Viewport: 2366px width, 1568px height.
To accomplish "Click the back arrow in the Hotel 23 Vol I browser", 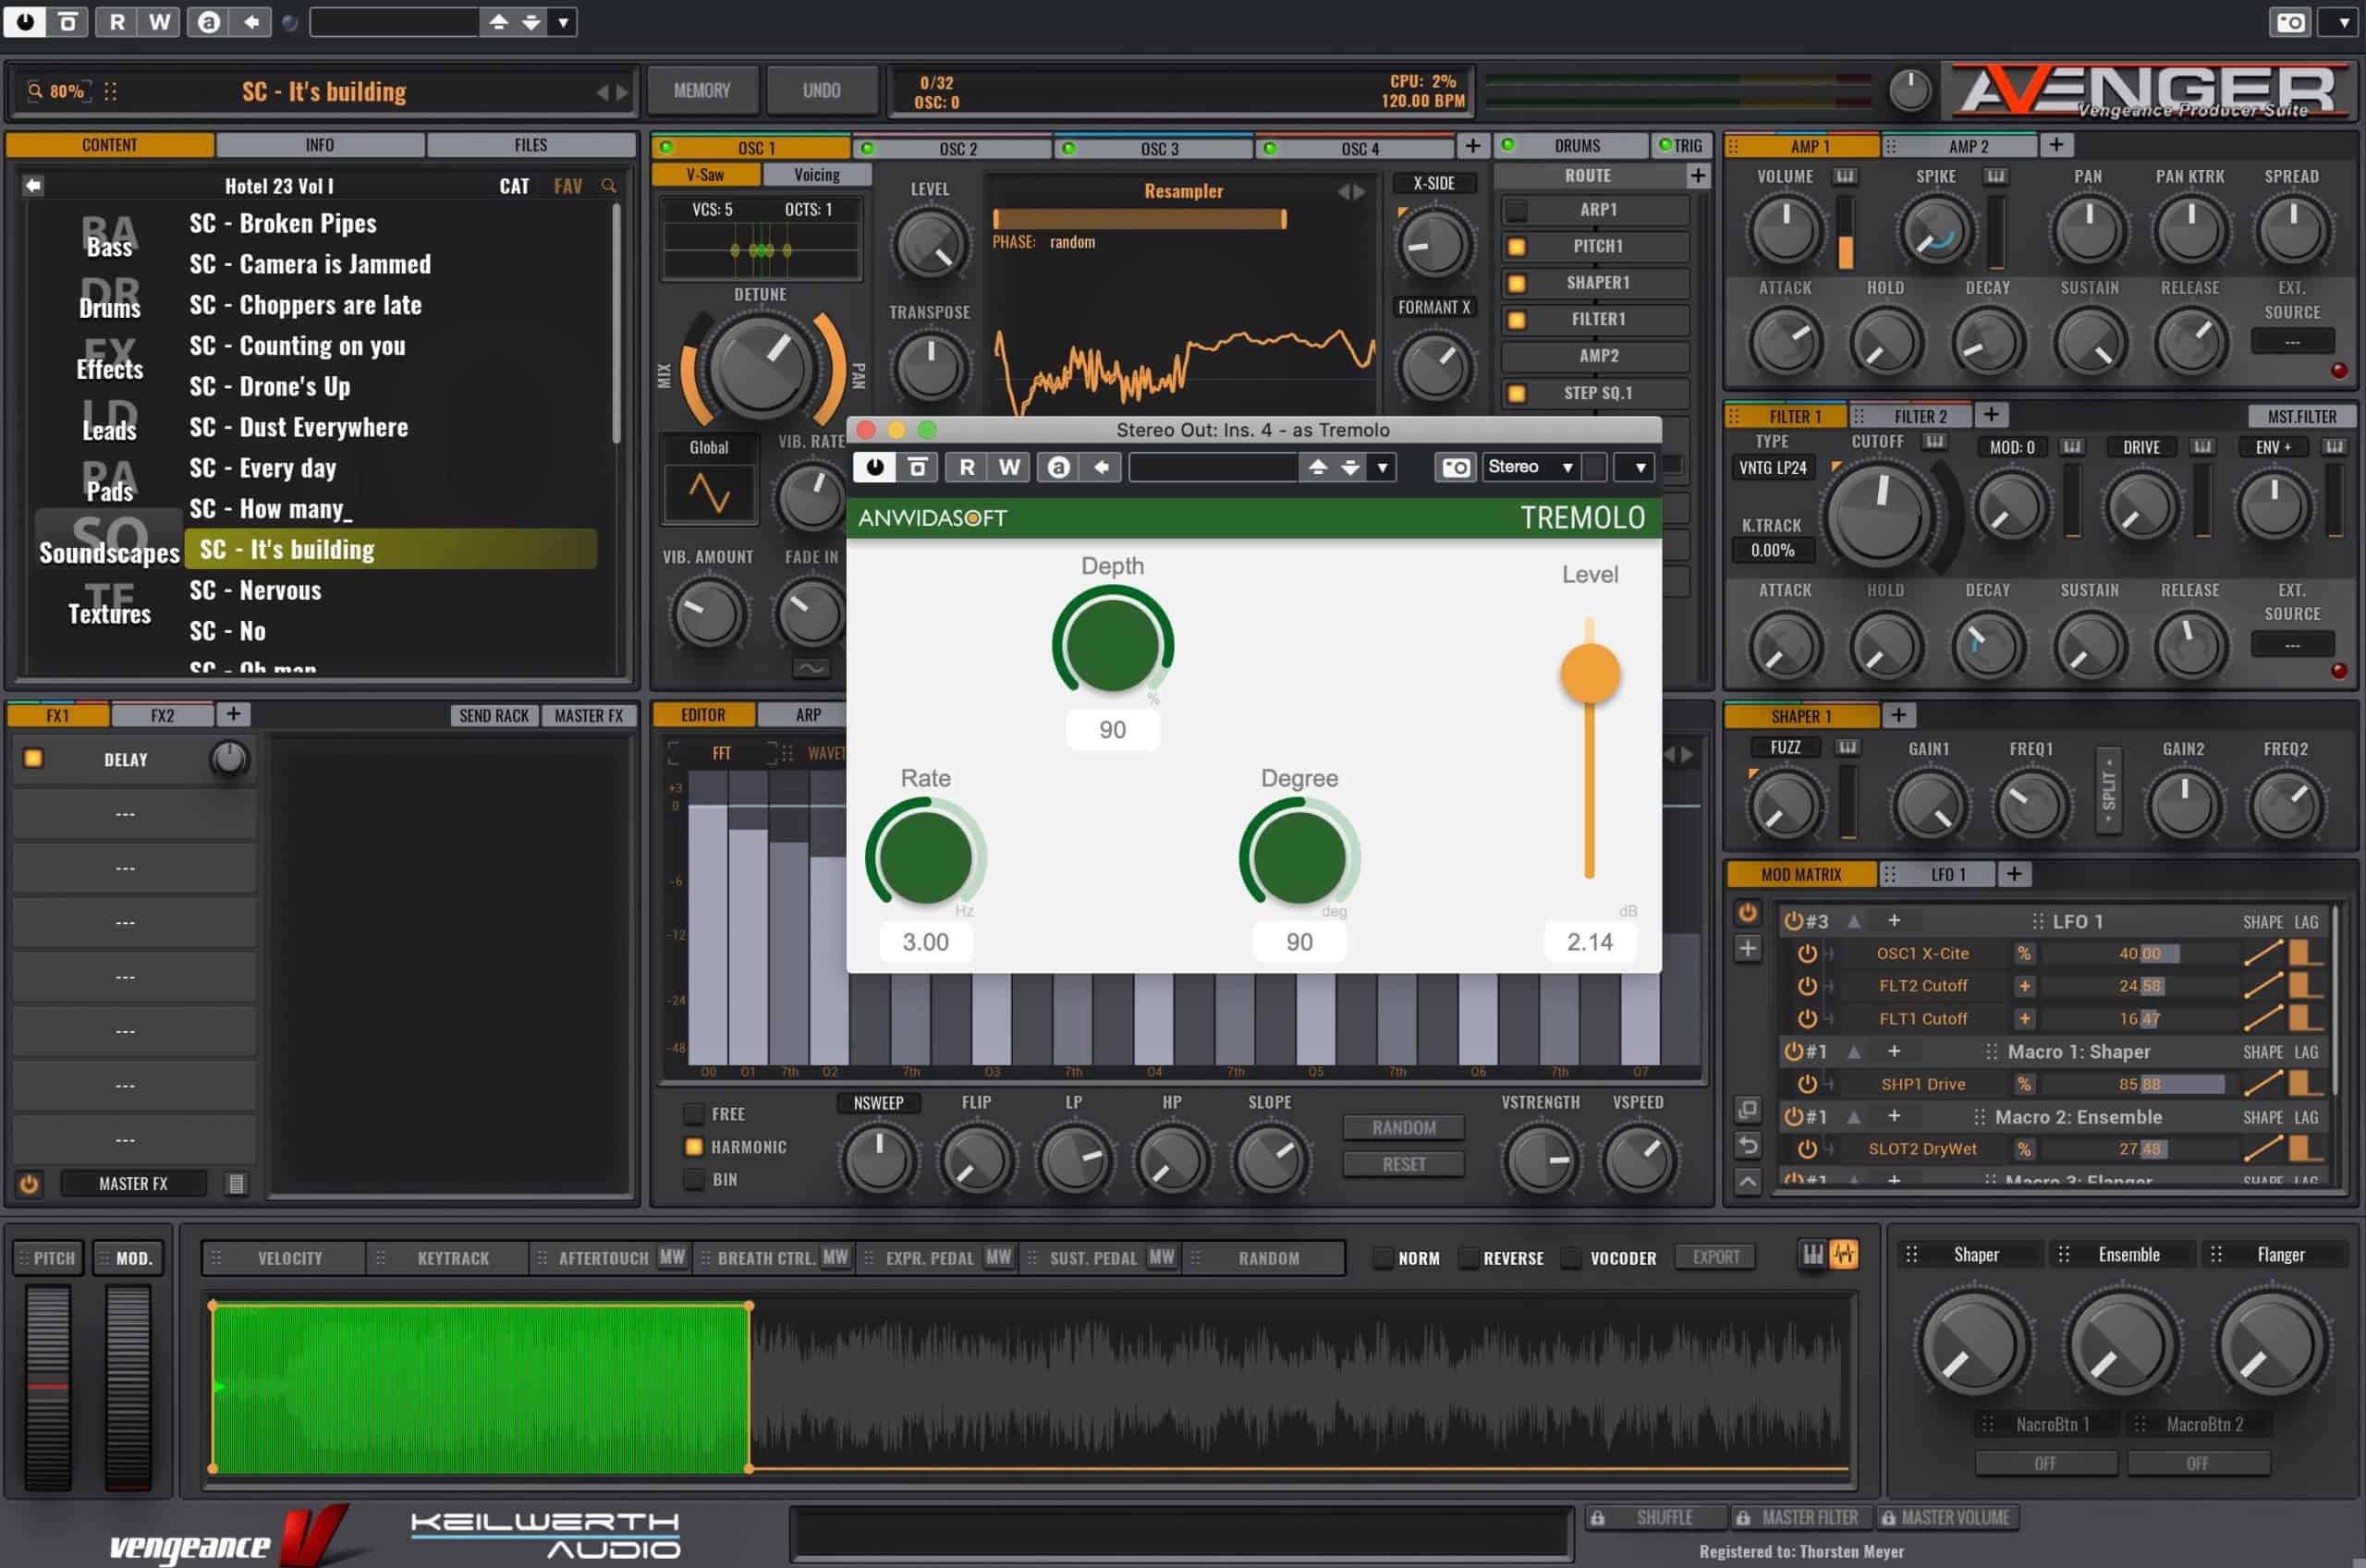I will coord(33,185).
